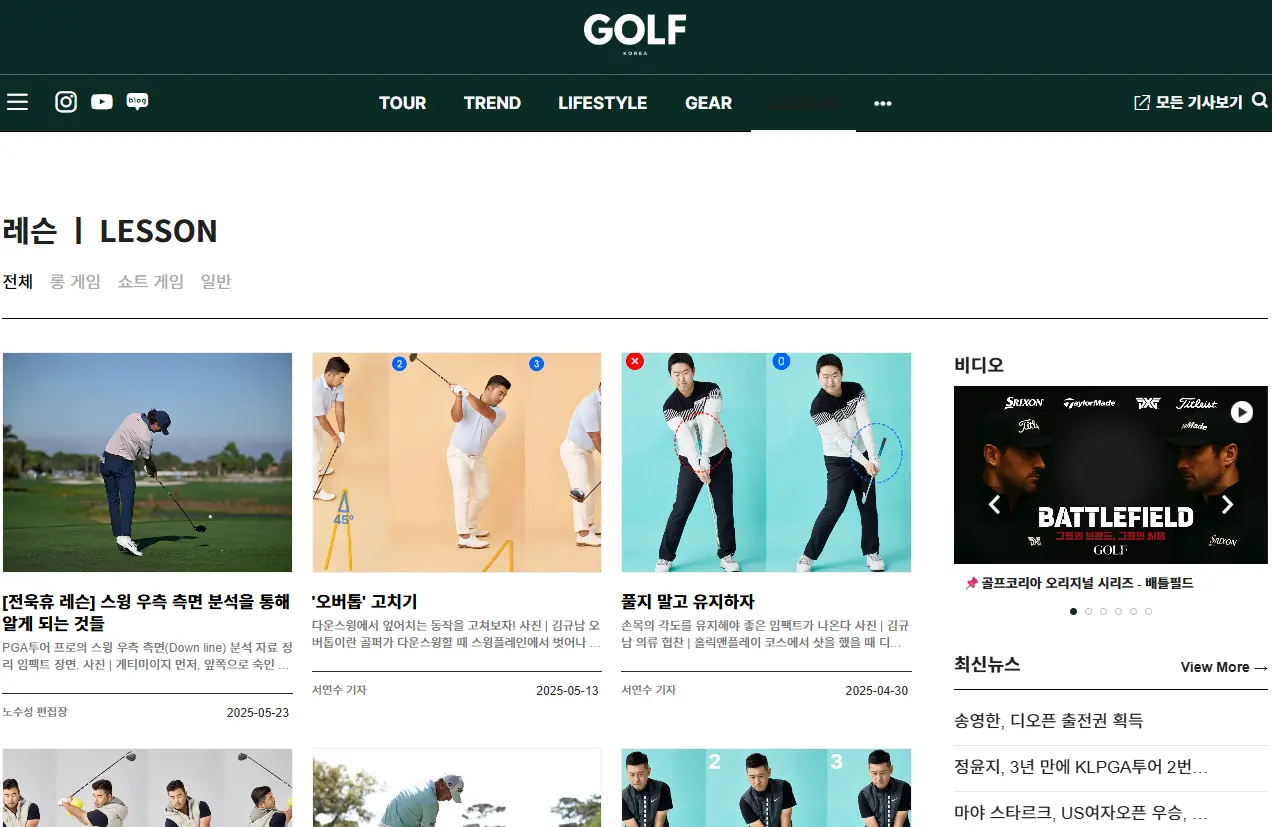Open the second-row numbered steps thumbnail
This screenshot has height=827, width=1272.
(766, 788)
